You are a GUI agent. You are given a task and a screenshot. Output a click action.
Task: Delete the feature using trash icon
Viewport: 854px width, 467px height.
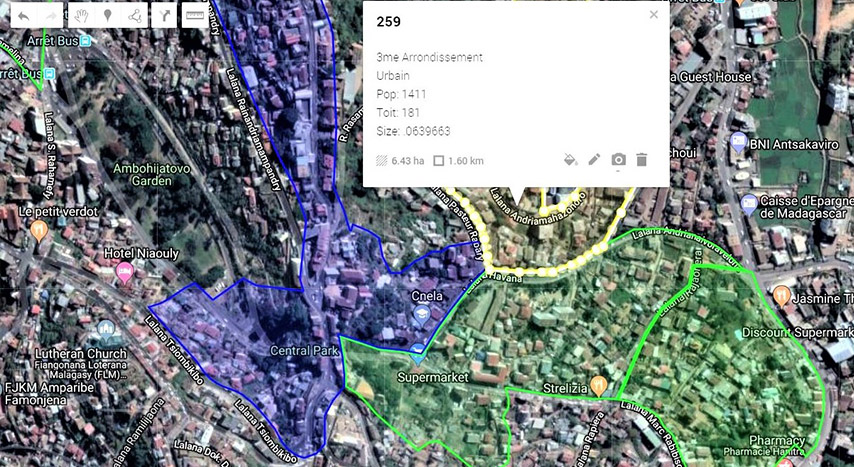(642, 160)
